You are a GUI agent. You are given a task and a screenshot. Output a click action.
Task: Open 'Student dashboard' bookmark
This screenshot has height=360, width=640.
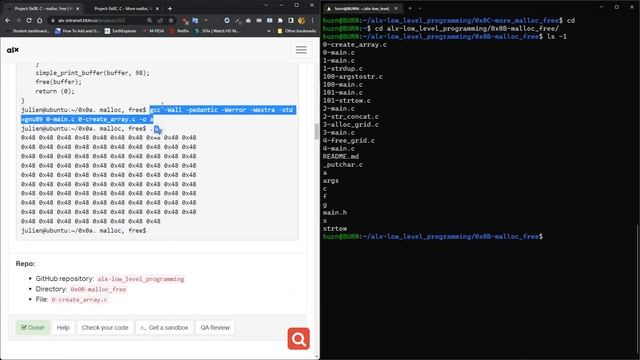pyautogui.click(x=28, y=31)
